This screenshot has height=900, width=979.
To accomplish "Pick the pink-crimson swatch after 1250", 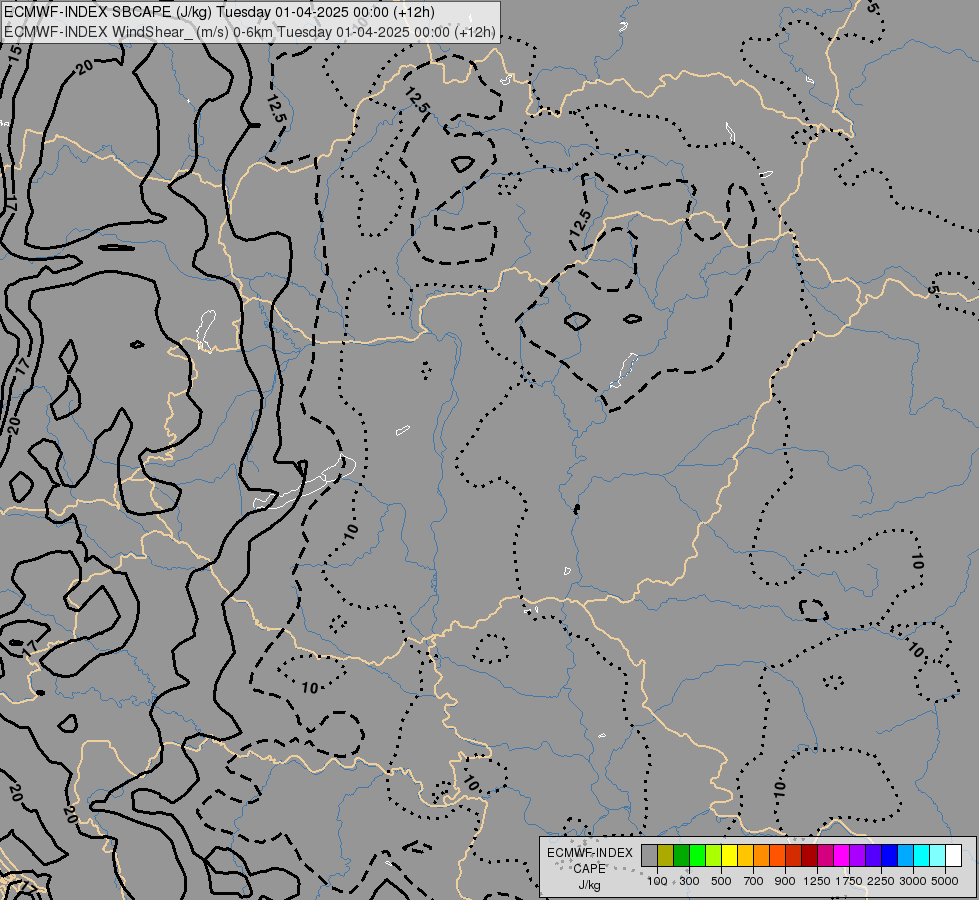I will point(825,855).
